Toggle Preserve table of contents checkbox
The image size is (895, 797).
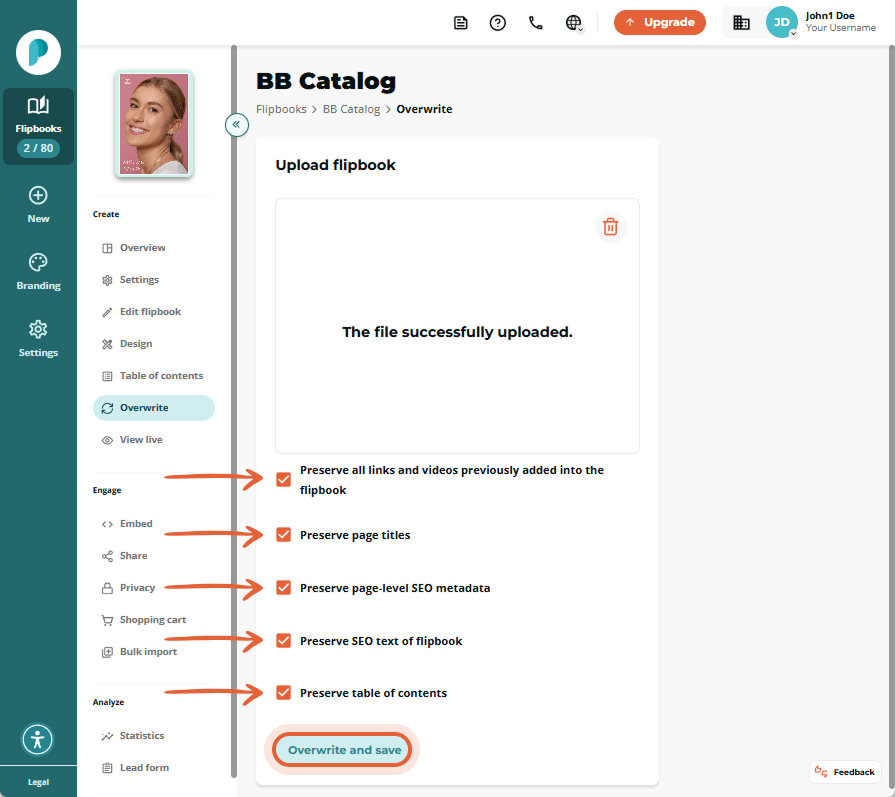[x=284, y=693]
